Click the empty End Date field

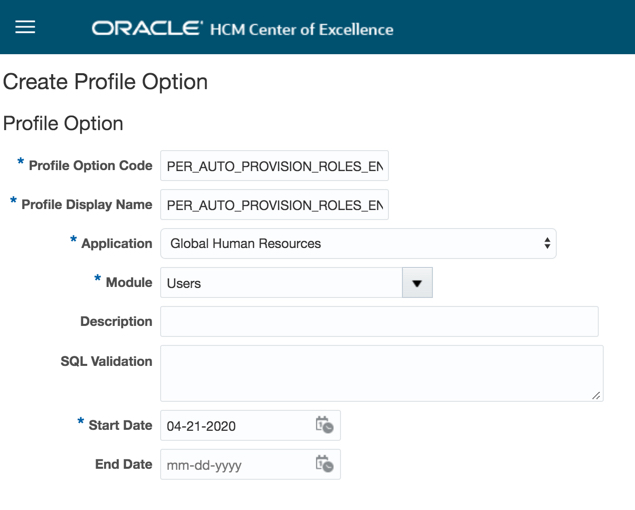[236, 465]
